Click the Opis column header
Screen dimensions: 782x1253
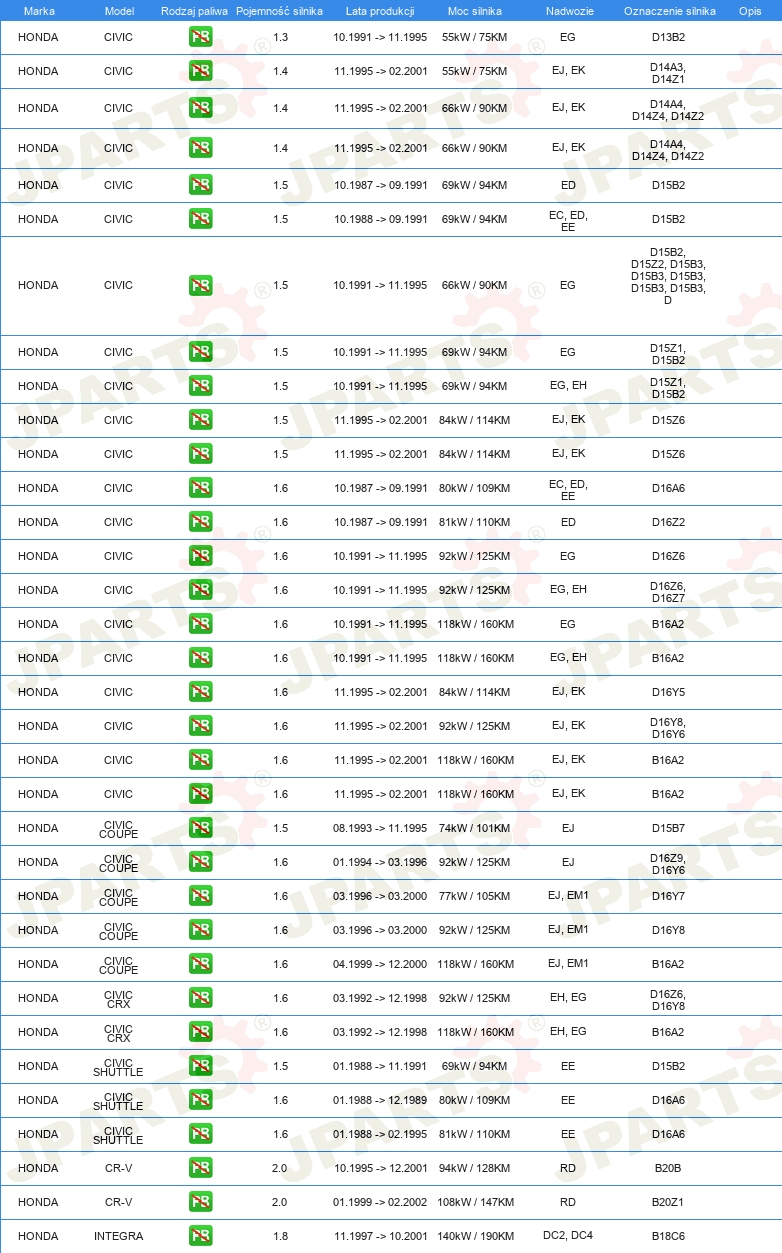(749, 11)
